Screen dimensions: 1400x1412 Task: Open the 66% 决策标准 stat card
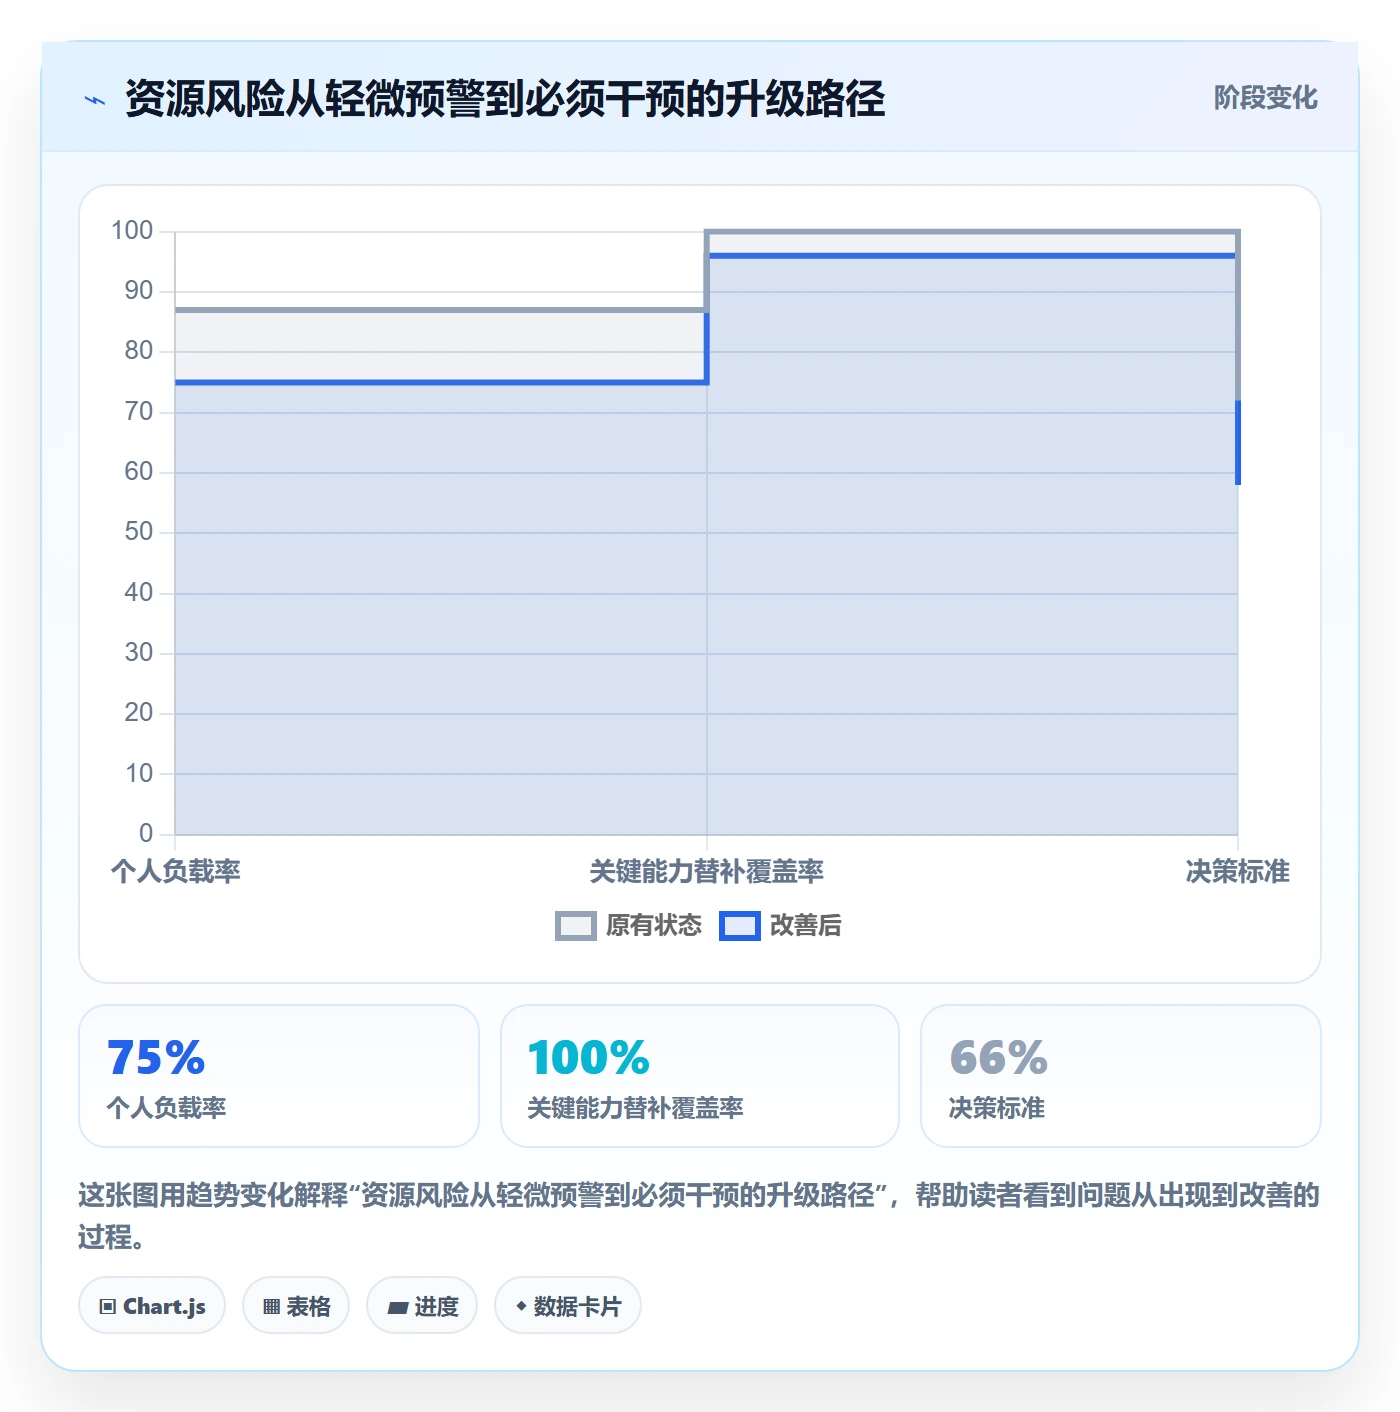tap(1121, 1076)
